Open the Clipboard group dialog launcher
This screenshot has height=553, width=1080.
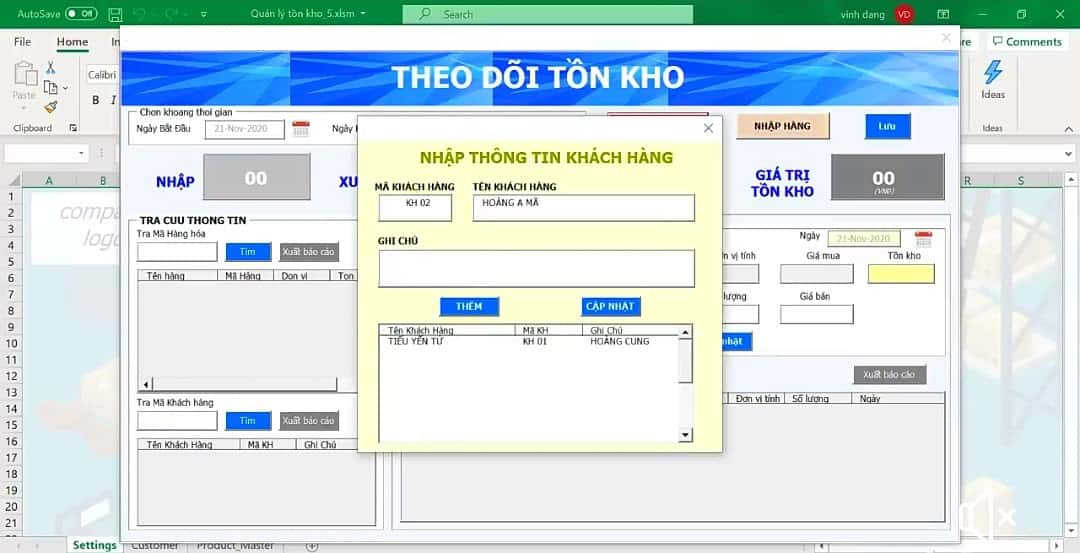tap(73, 128)
